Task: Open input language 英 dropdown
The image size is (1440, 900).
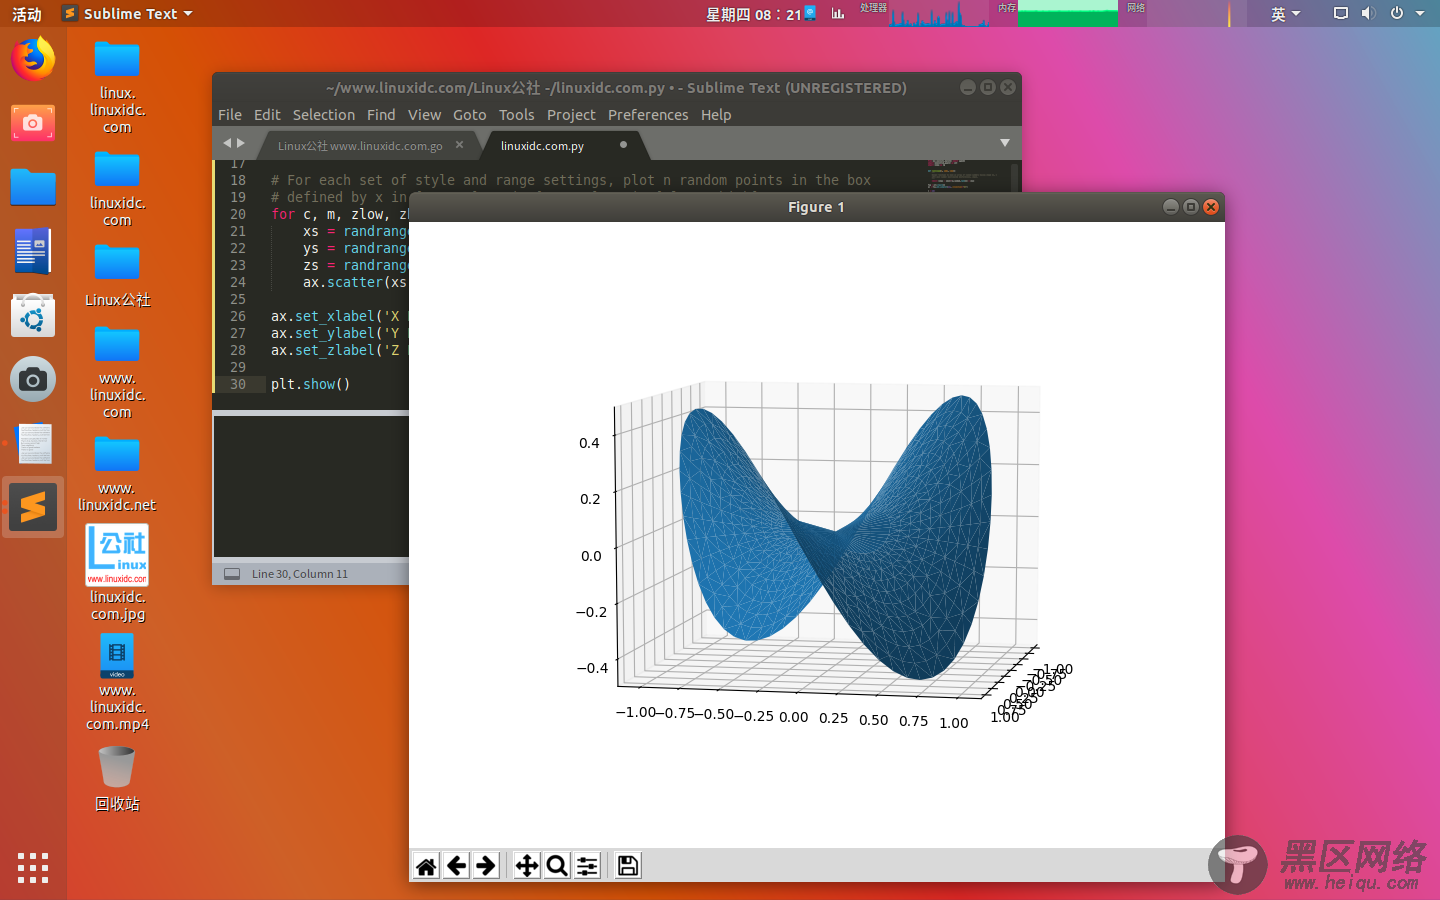Action: coord(1285,13)
